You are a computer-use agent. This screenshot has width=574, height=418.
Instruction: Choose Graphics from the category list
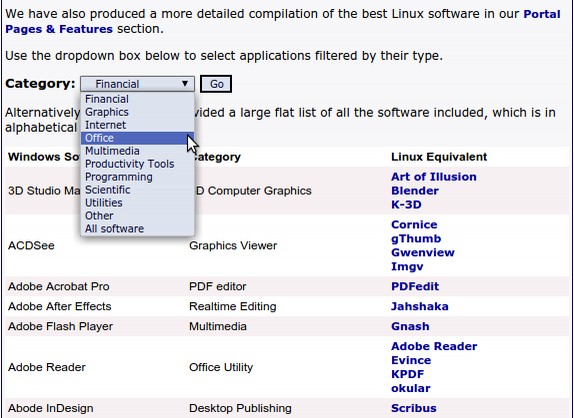pos(137,112)
